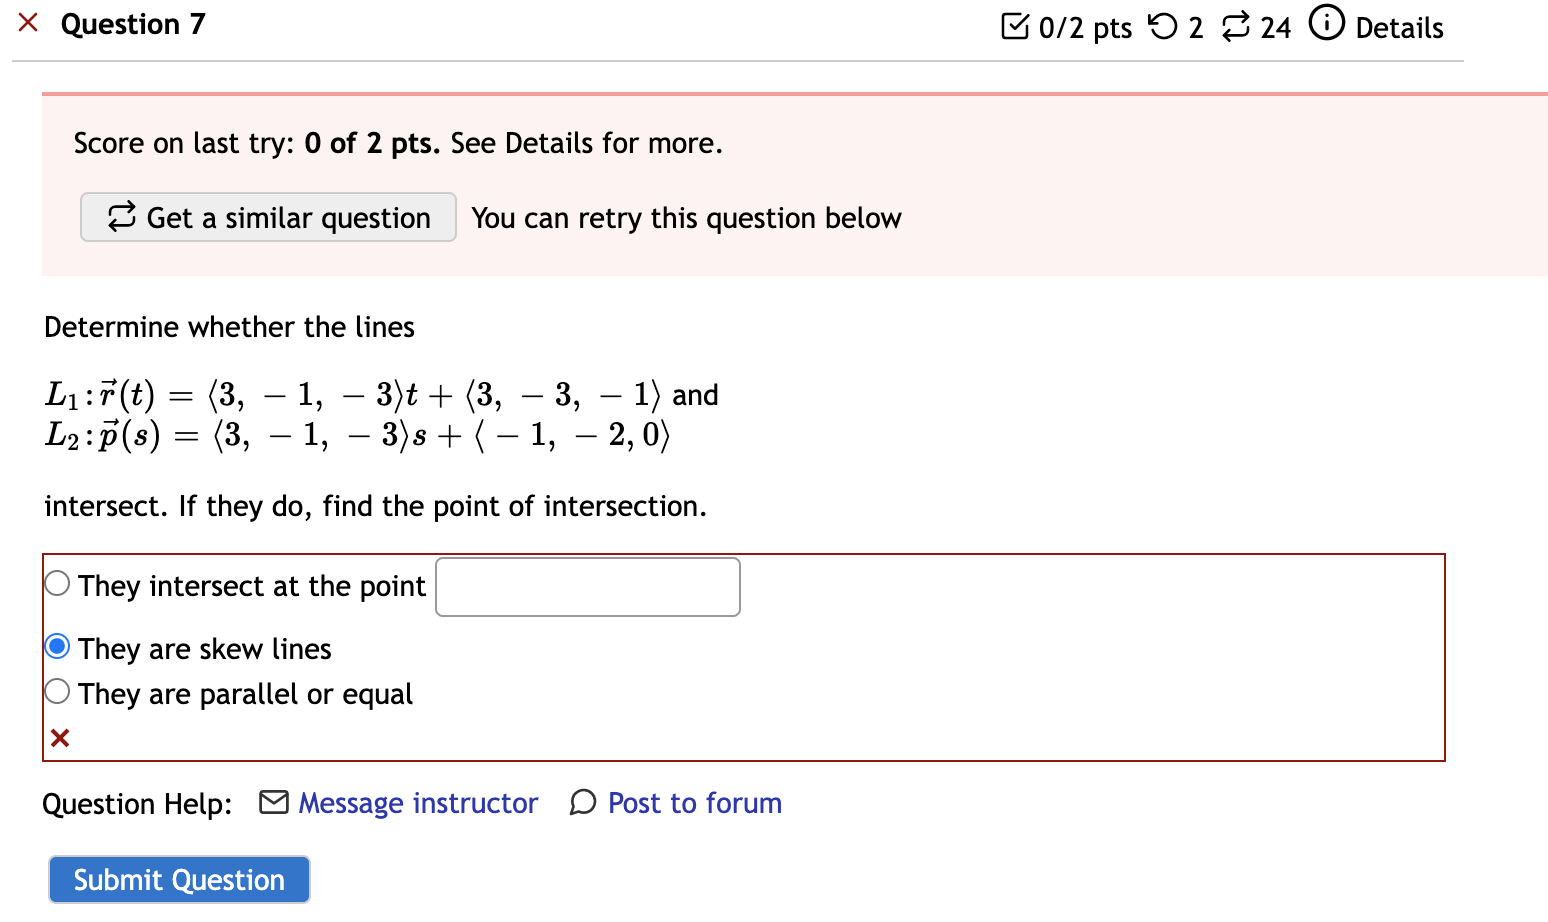The width and height of the screenshot is (1548, 922).
Task: Click the red X incorrect answer mark
Action: point(60,737)
